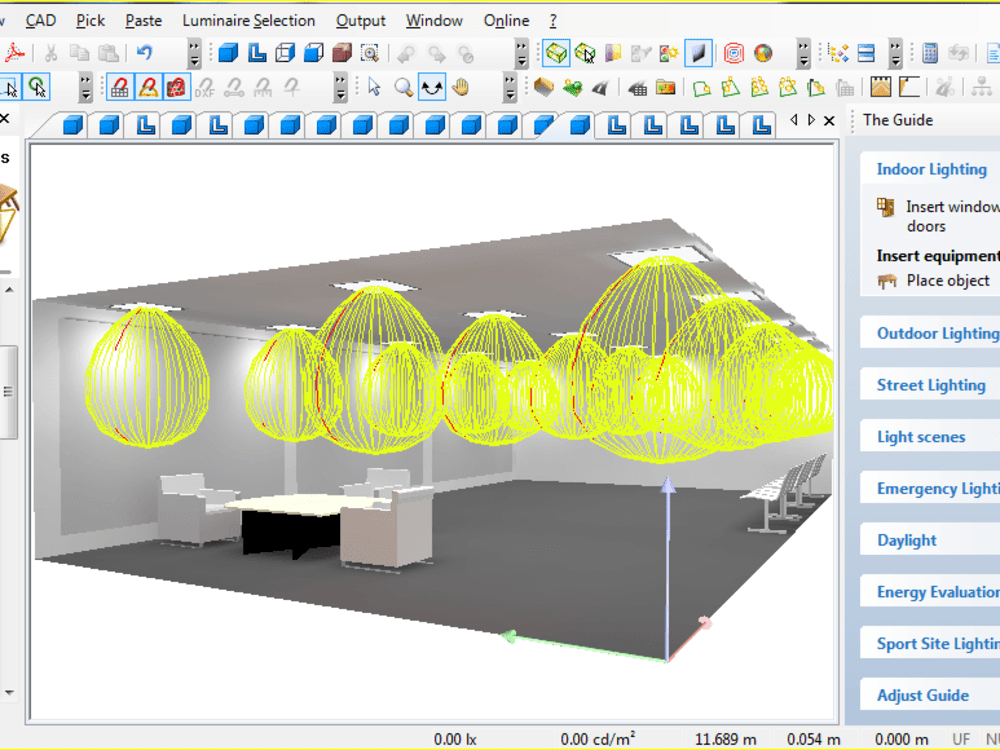Click the purple and yellow door icon
The height and width of the screenshot is (750, 1000).
click(x=614, y=53)
